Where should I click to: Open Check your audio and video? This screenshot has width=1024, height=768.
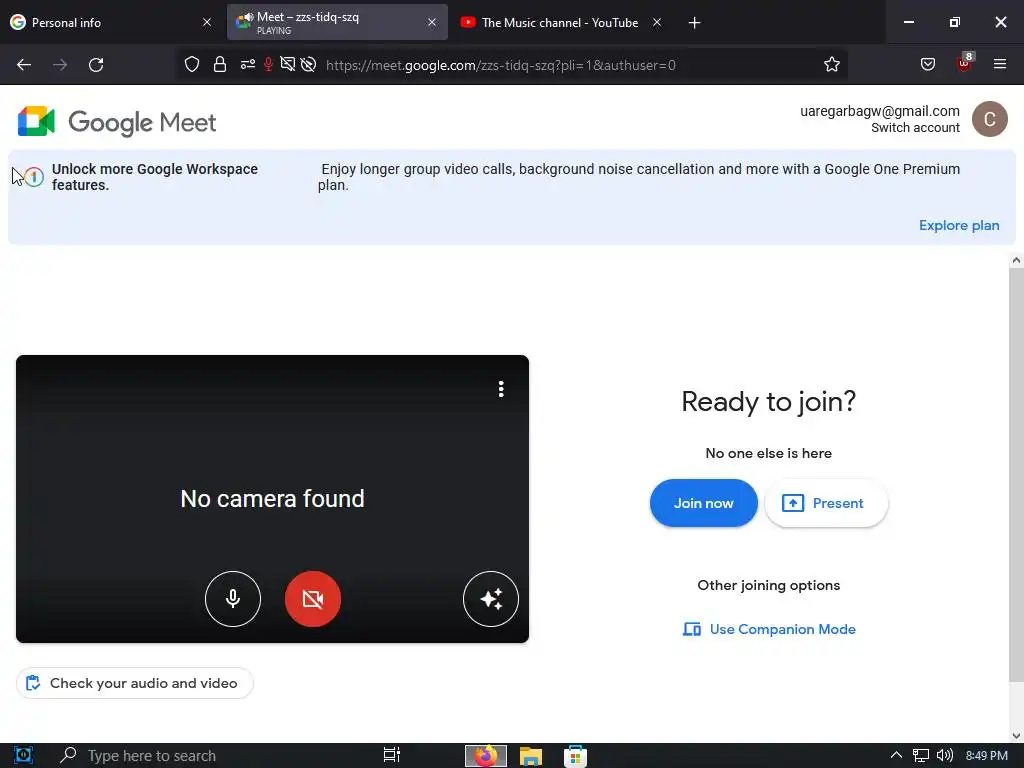click(x=135, y=683)
